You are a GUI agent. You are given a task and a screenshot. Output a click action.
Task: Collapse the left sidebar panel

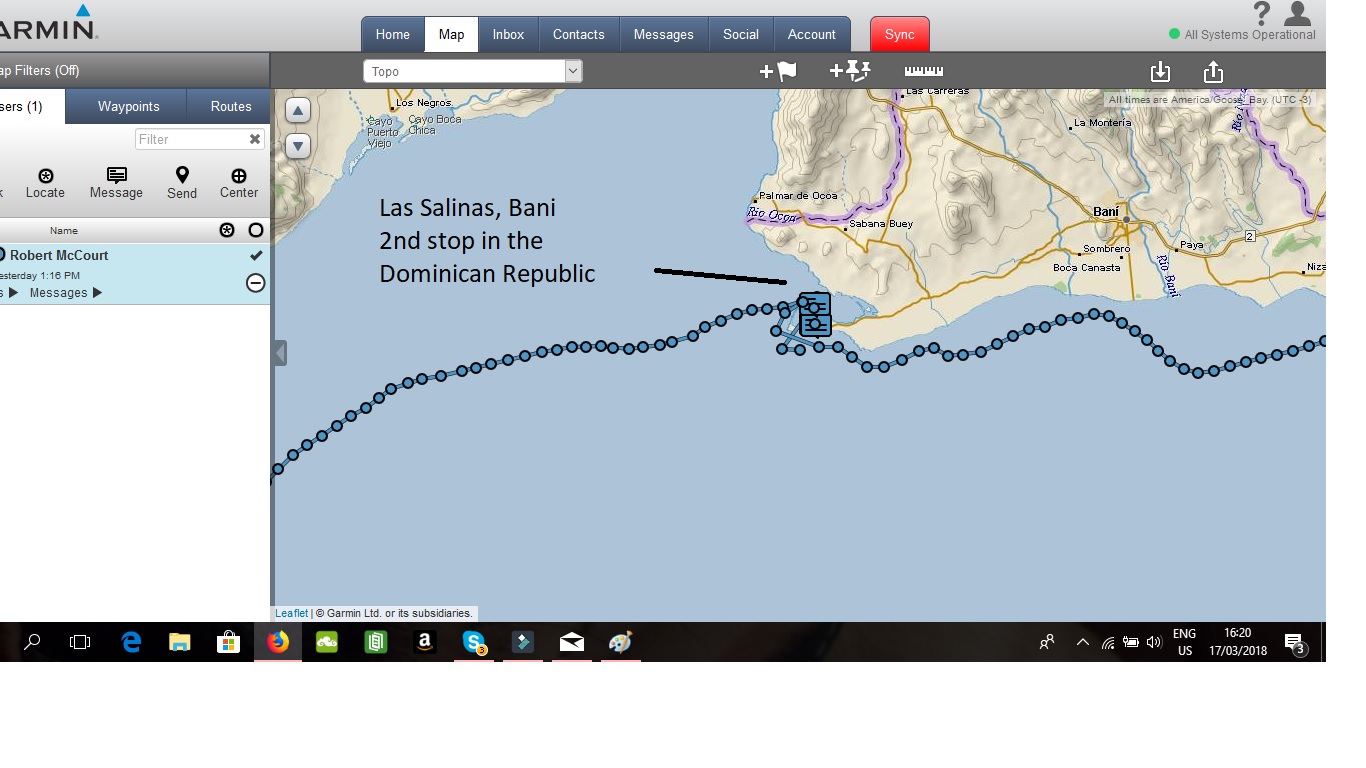point(279,352)
